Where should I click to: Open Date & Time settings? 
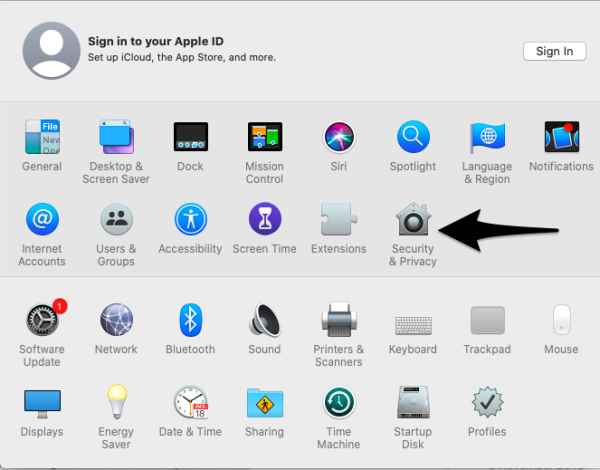(191, 402)
